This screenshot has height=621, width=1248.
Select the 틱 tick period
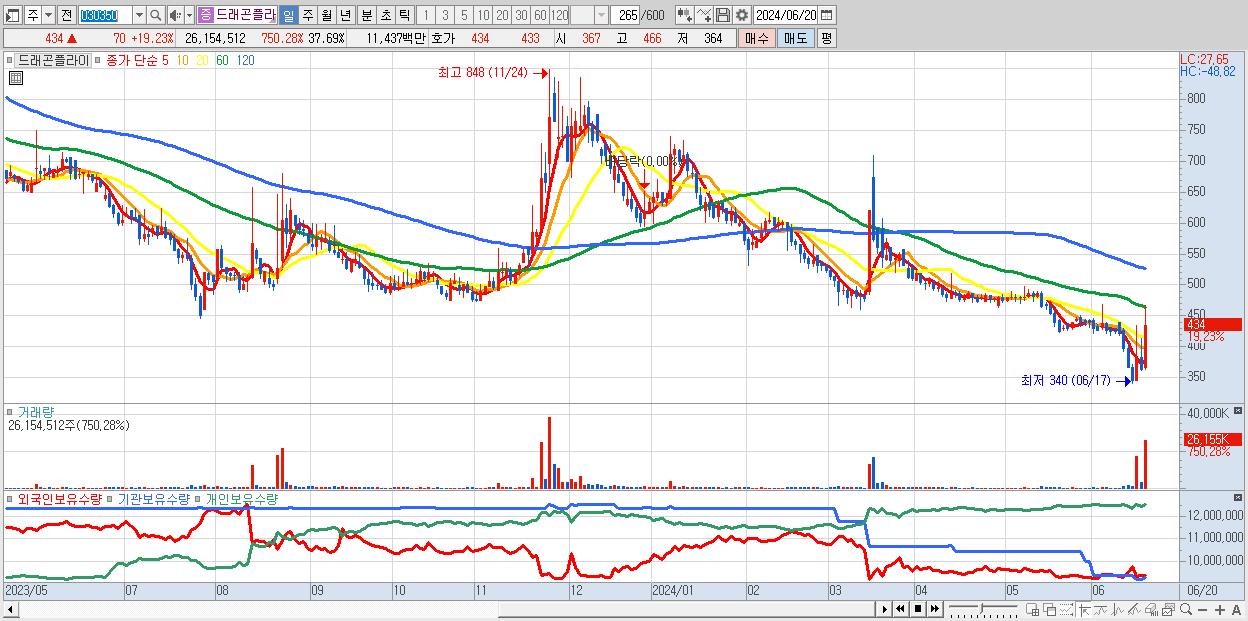404,15
